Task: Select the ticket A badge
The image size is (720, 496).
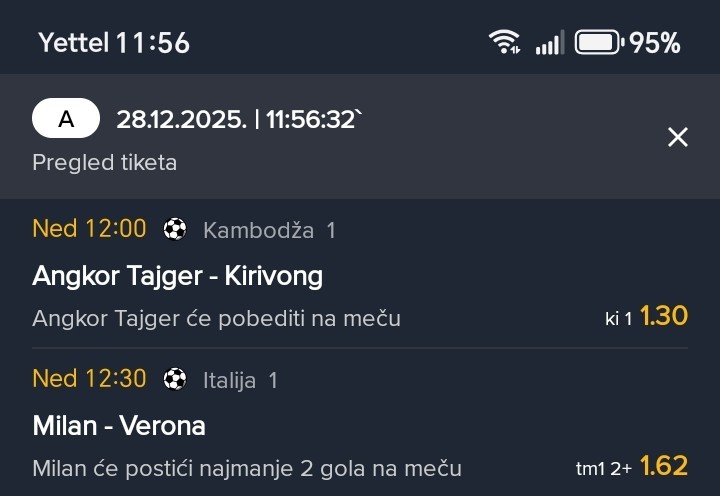Action: pyautogui.click(x=66, y=120)
